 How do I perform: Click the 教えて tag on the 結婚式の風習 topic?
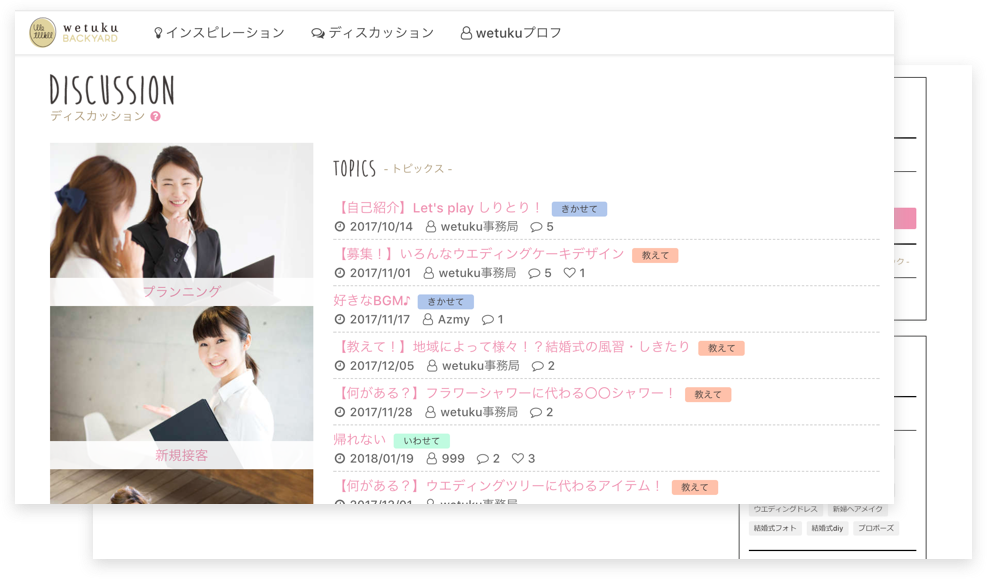point(721,348)
